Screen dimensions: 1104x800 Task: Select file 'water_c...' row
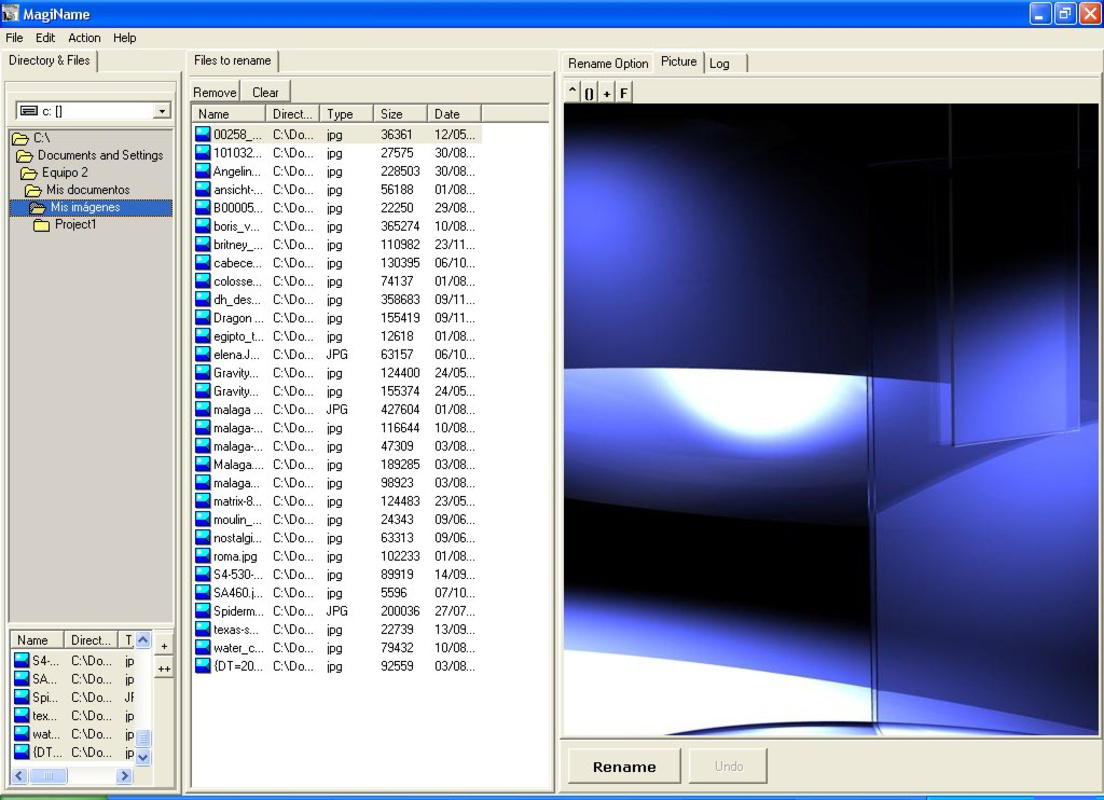click(x=338, y=647)
